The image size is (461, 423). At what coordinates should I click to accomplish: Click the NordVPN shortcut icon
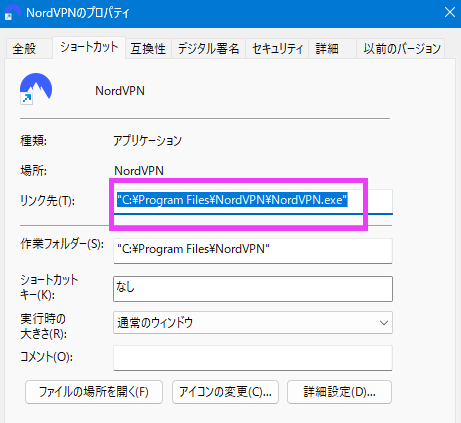[x=36, y=89]
